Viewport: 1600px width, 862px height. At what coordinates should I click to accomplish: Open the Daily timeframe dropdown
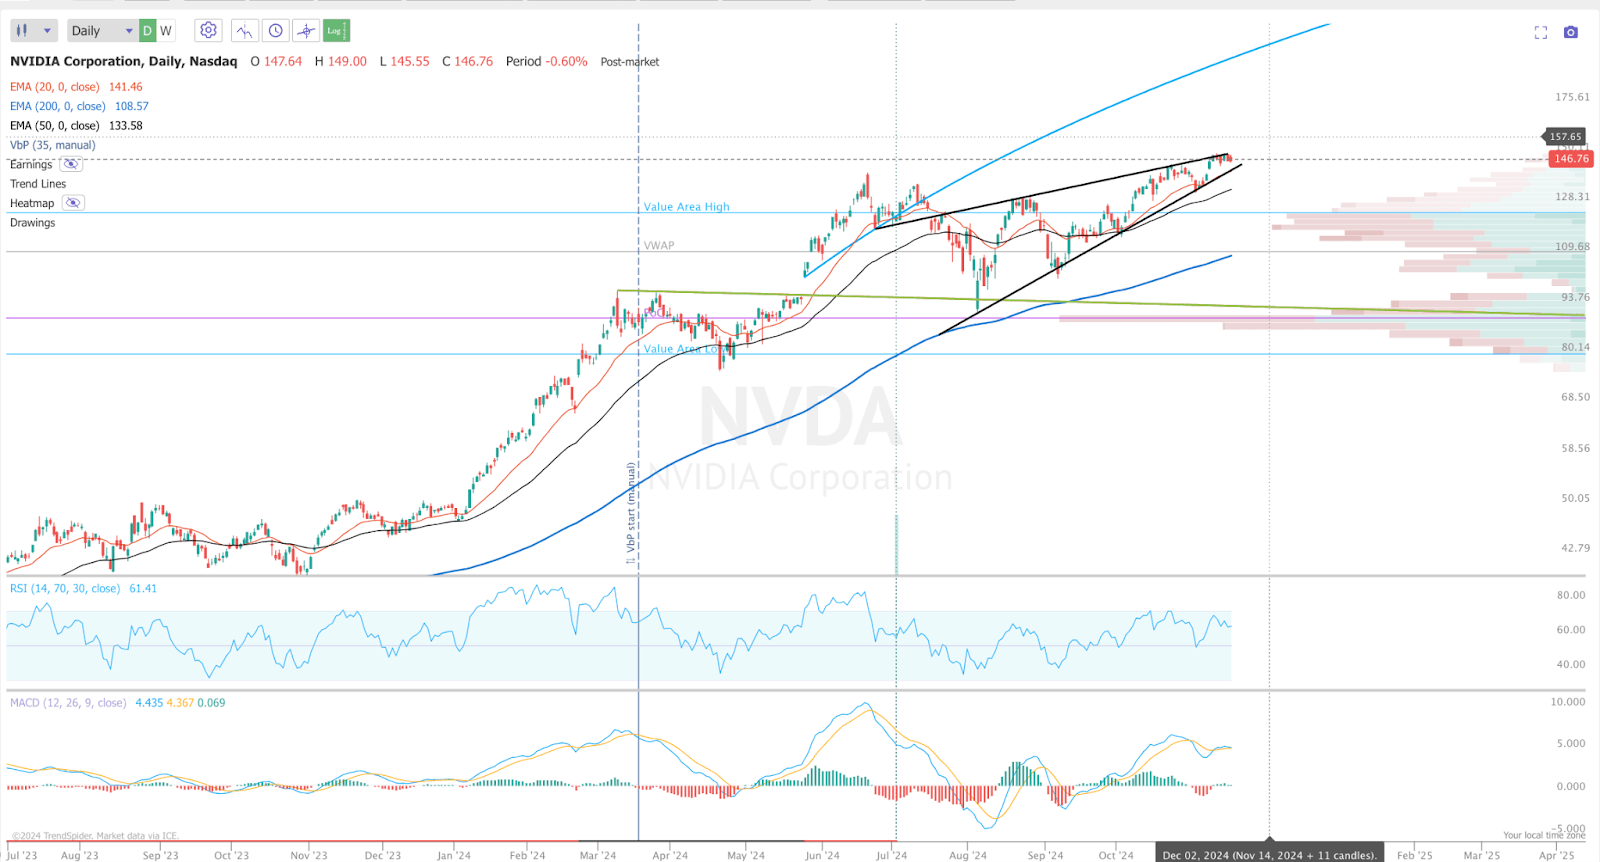tap(102, 31)
